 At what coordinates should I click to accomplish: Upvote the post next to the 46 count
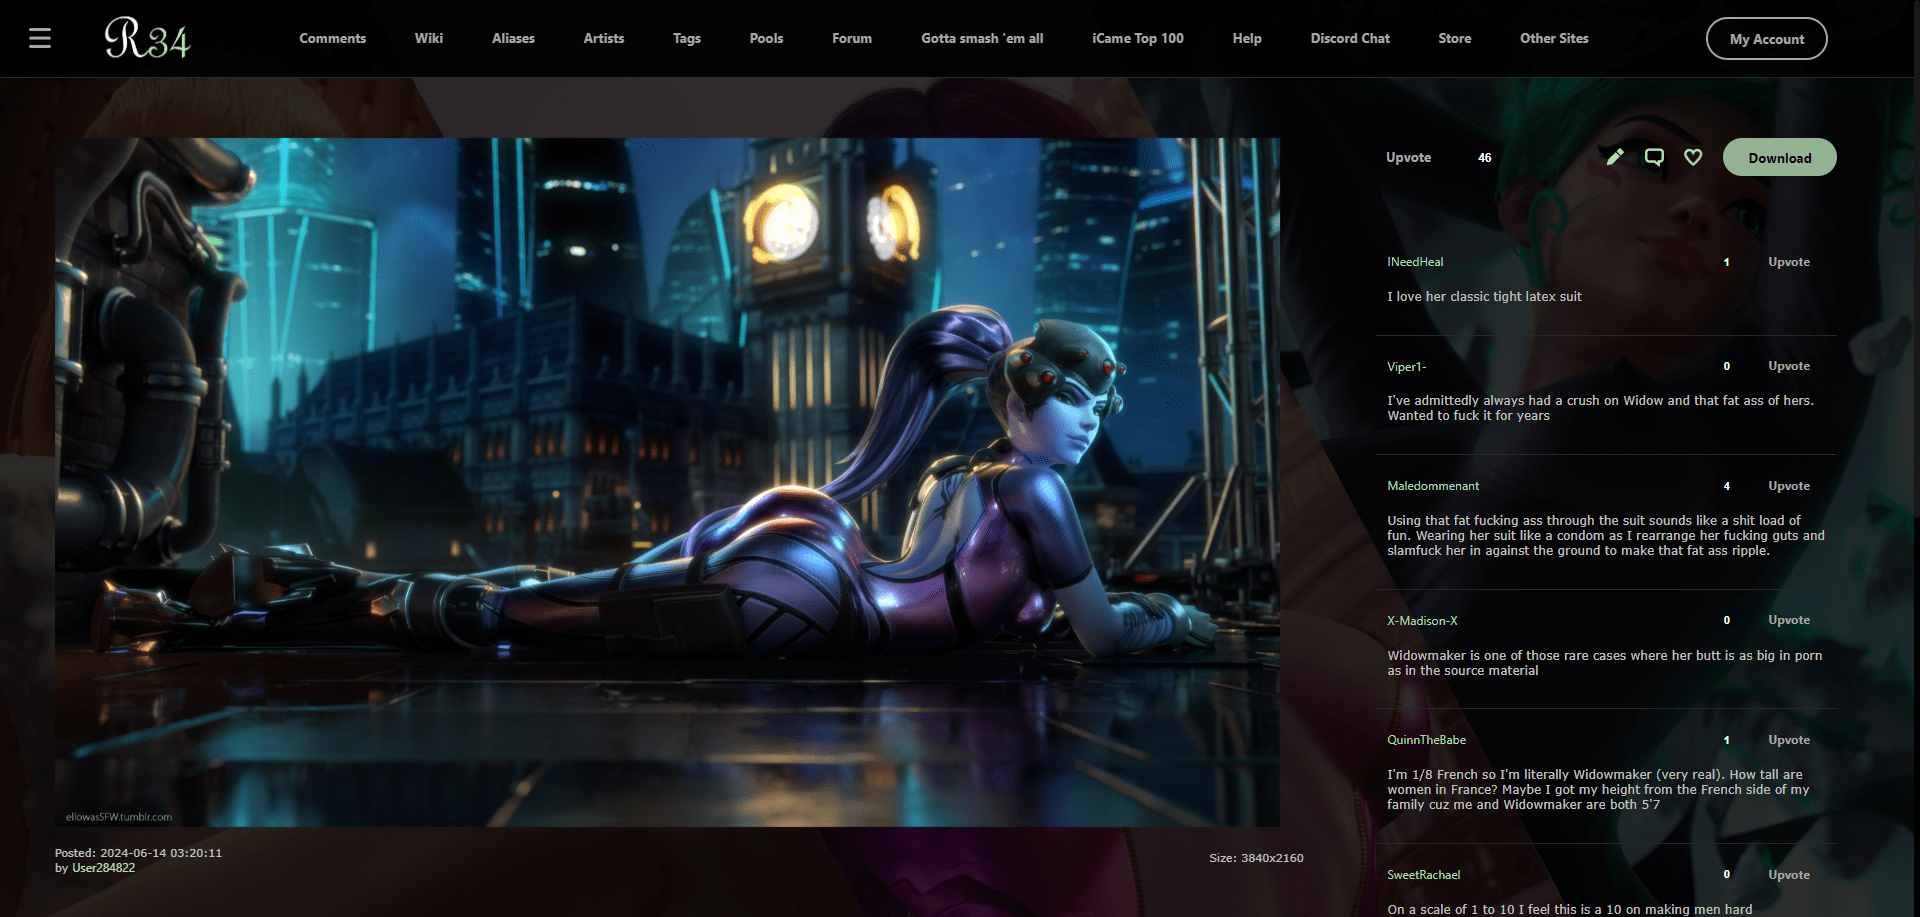tap(1408, 157)
